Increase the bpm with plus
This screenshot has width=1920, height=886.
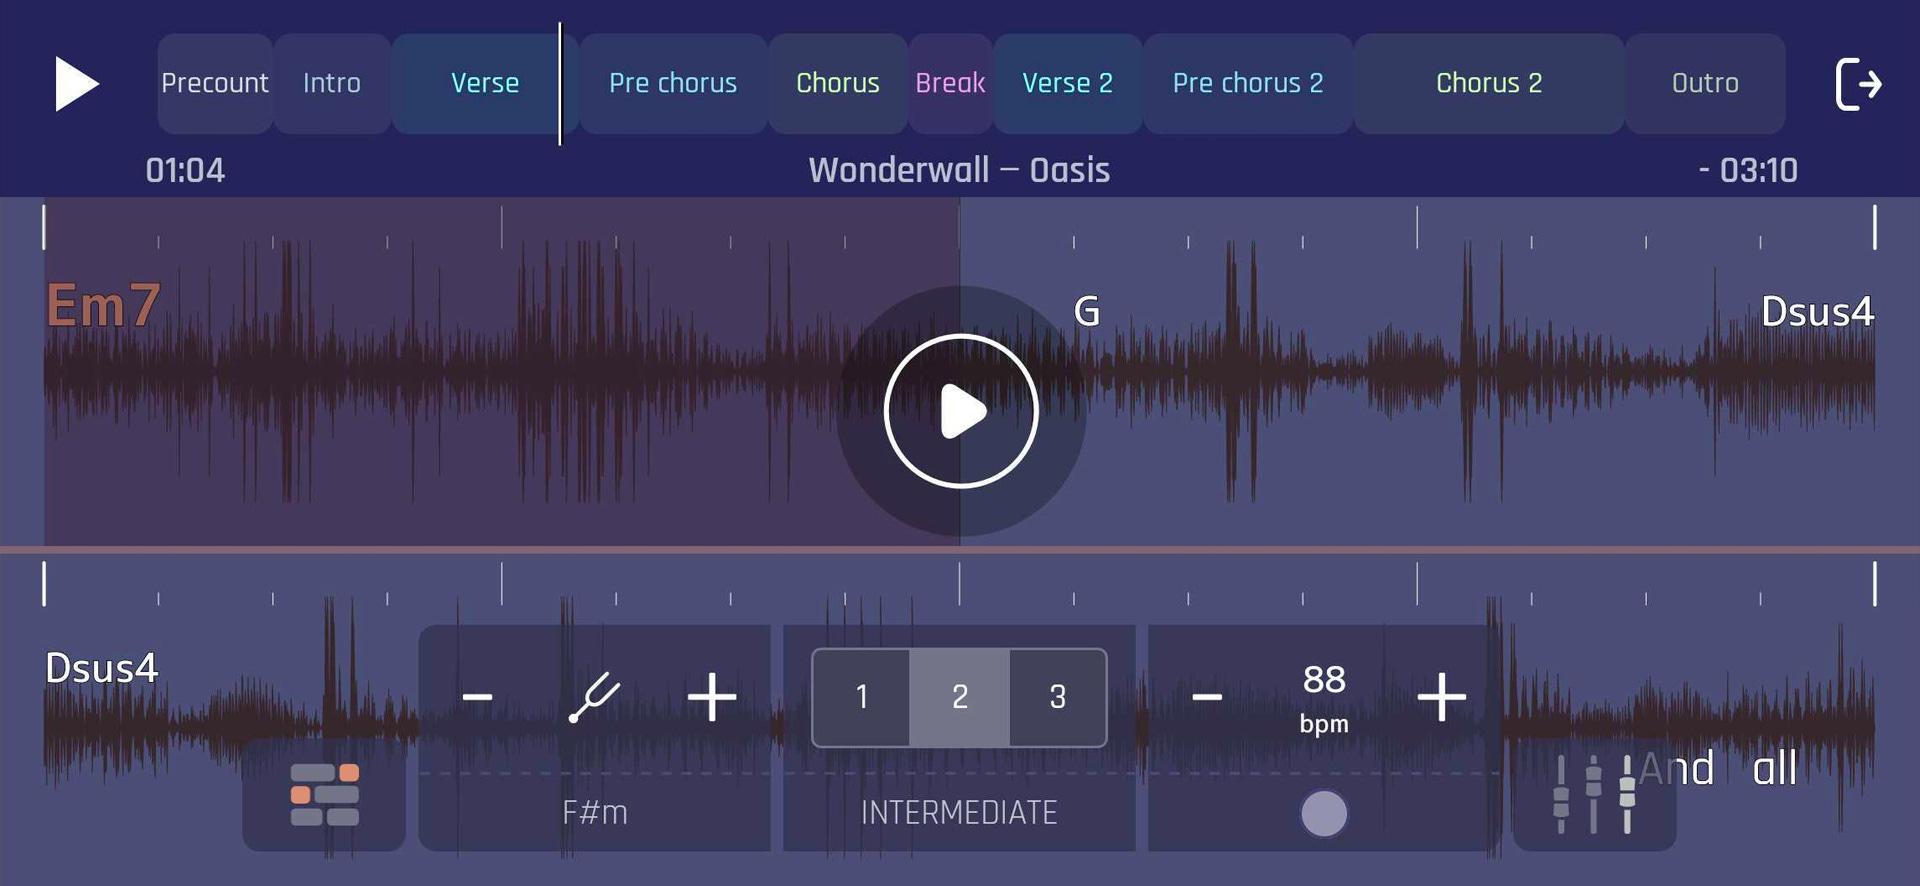pos(1442,696)
